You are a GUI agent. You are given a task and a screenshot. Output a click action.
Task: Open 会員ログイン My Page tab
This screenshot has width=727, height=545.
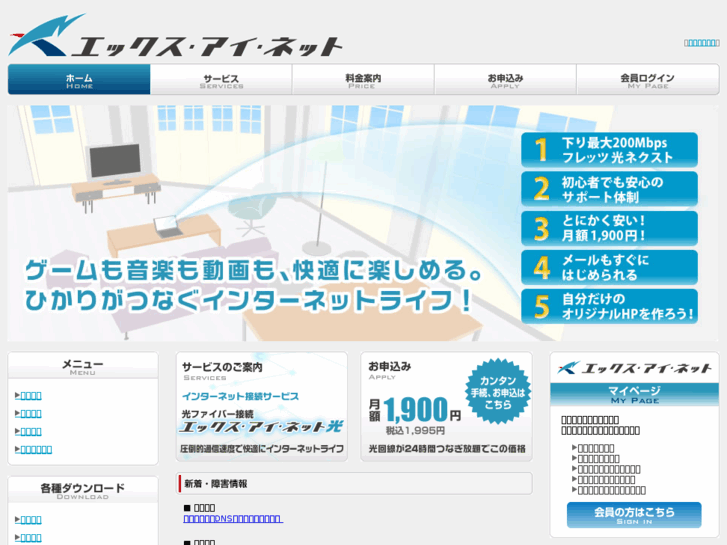(648, 80)
